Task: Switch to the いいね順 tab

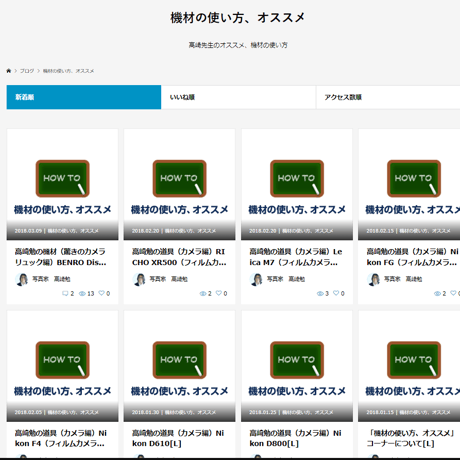Action: point(238,97)
